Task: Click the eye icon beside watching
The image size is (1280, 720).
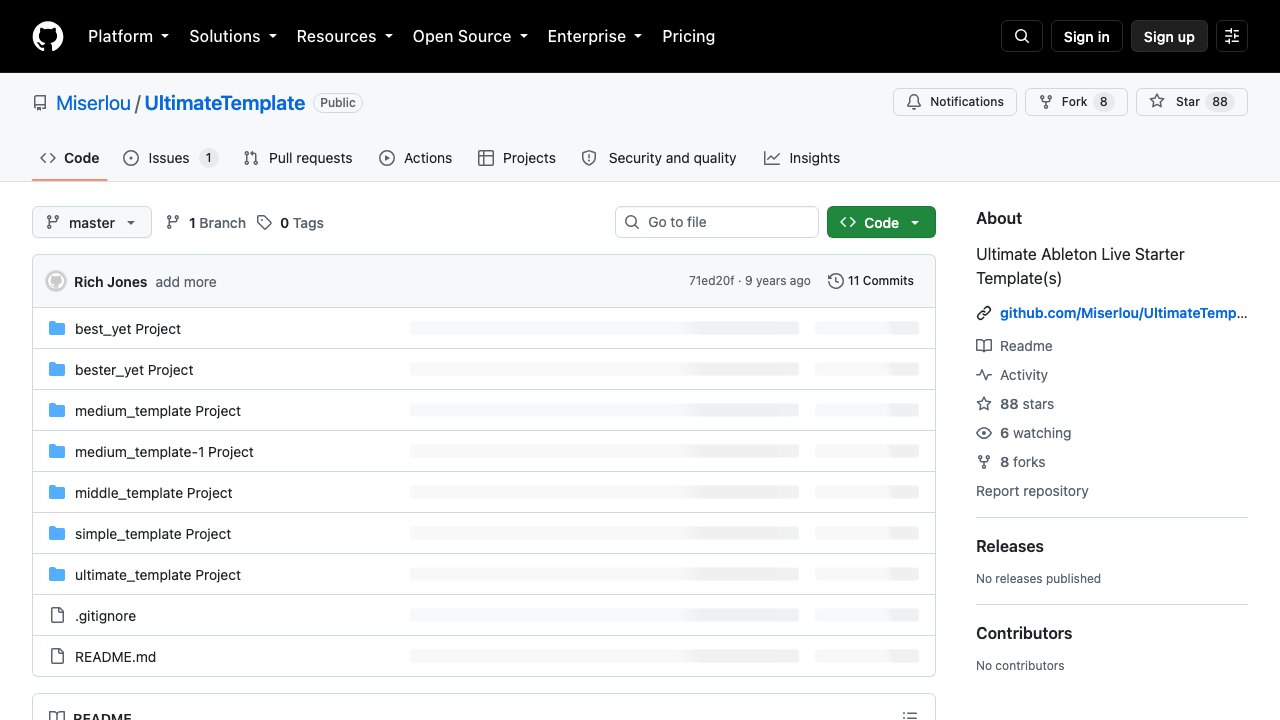Action: click(984, 433)
